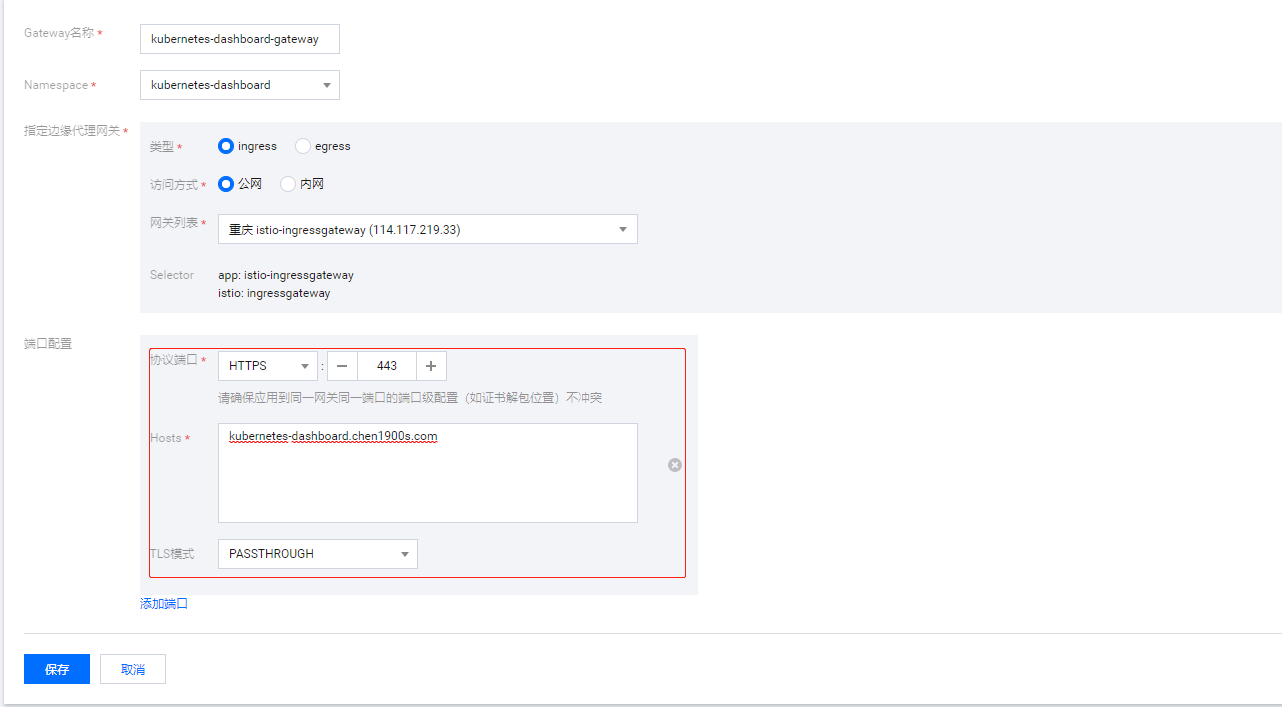Screen dimensions: 1282x707
Task: Click the 添加端口 add port link
Action: point(164,604)
